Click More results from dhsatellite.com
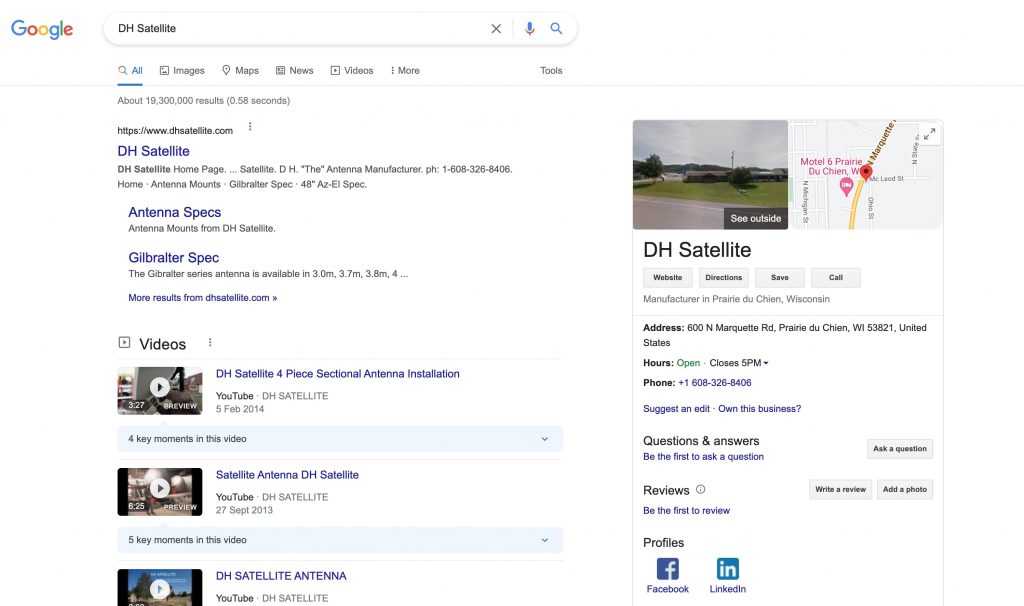Image resolution: width=1024 pixels, height=606 pixels. 202,298
